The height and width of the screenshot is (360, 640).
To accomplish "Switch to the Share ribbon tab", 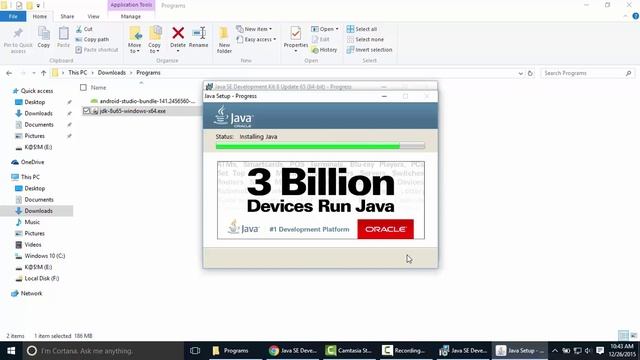I will click(67, 16).
